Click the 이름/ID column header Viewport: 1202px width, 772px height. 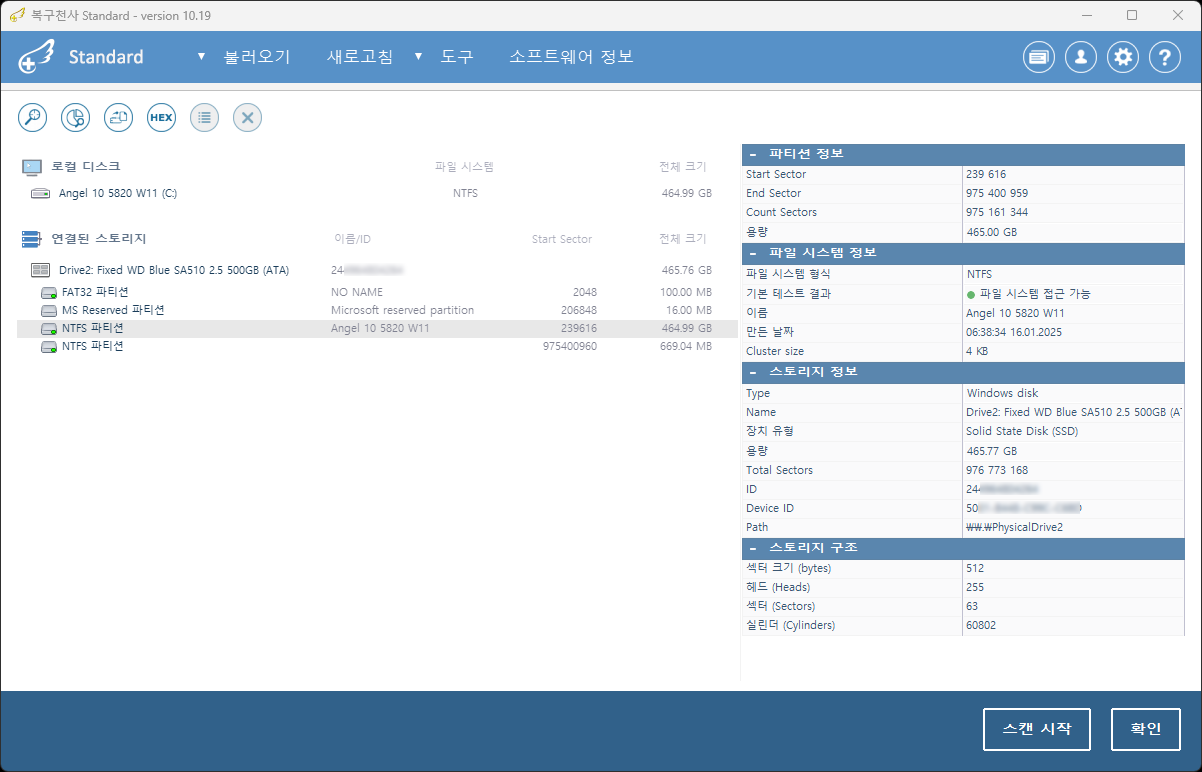click(352, 239)
